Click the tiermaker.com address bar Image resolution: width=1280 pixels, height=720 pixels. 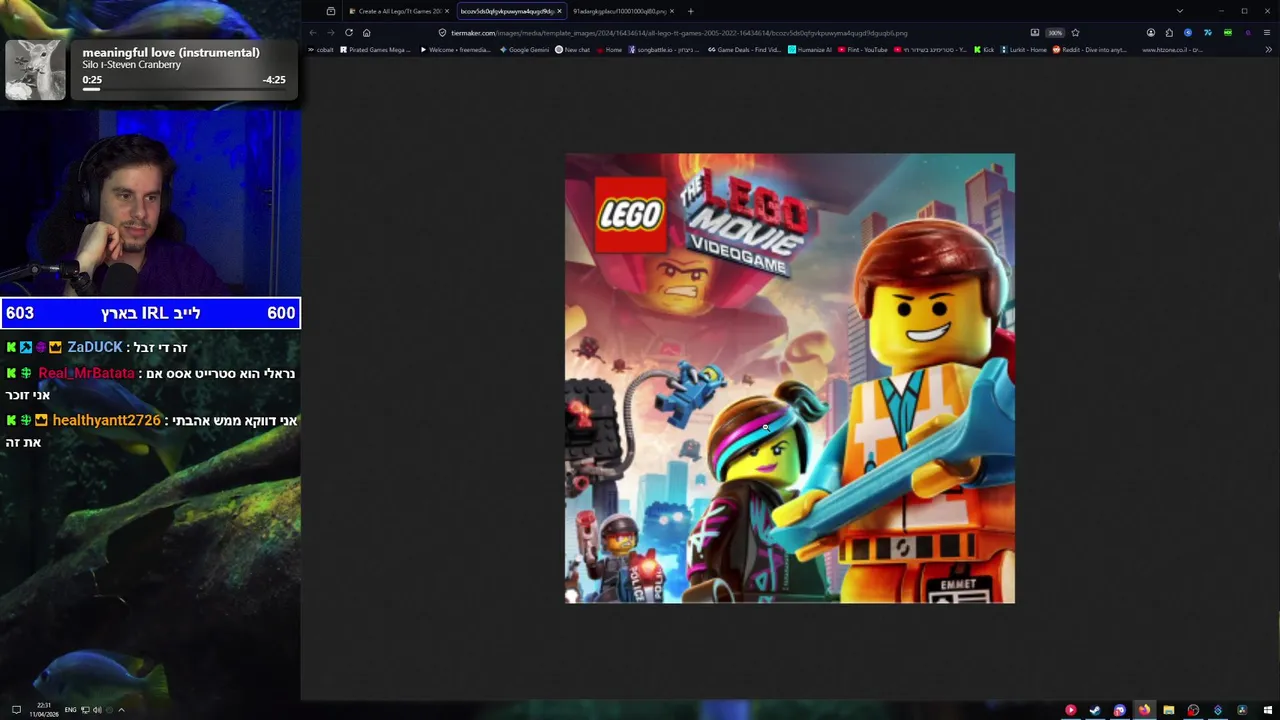tap(735, 32)
